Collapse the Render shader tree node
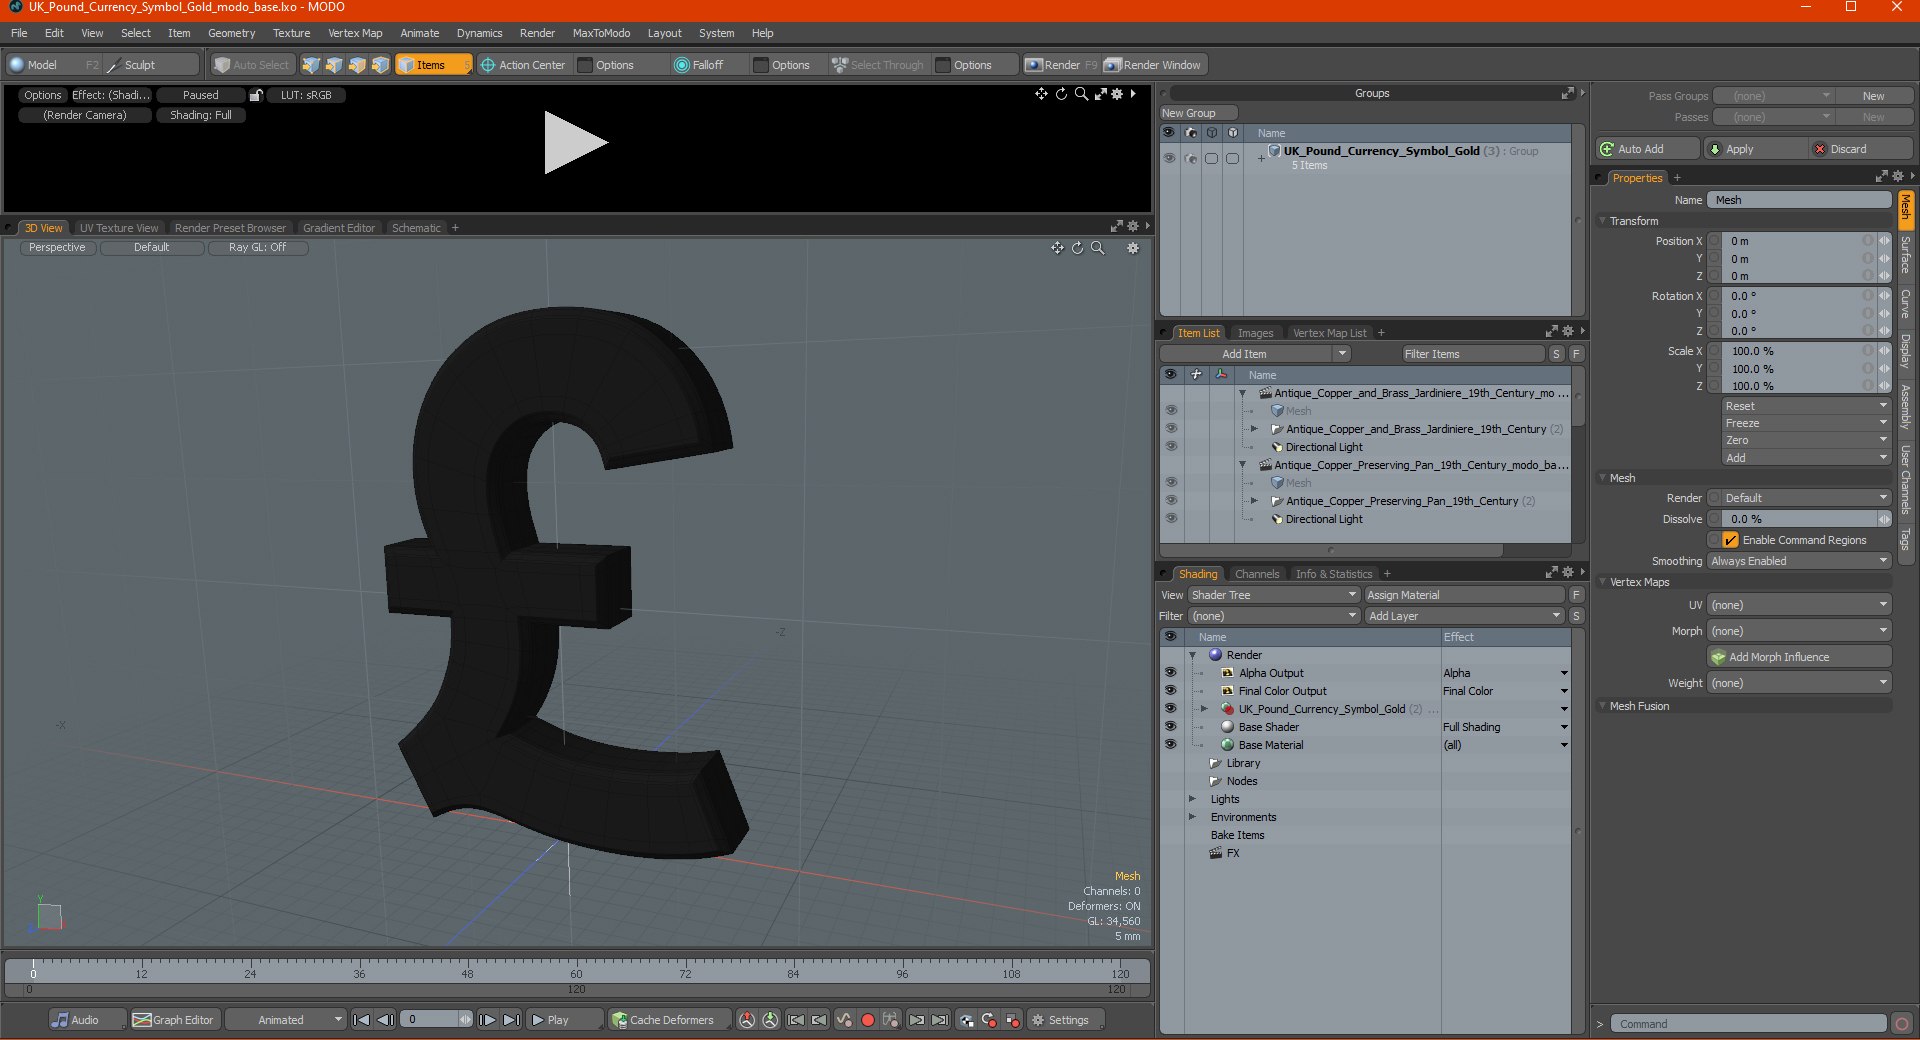 (1192, 655)
